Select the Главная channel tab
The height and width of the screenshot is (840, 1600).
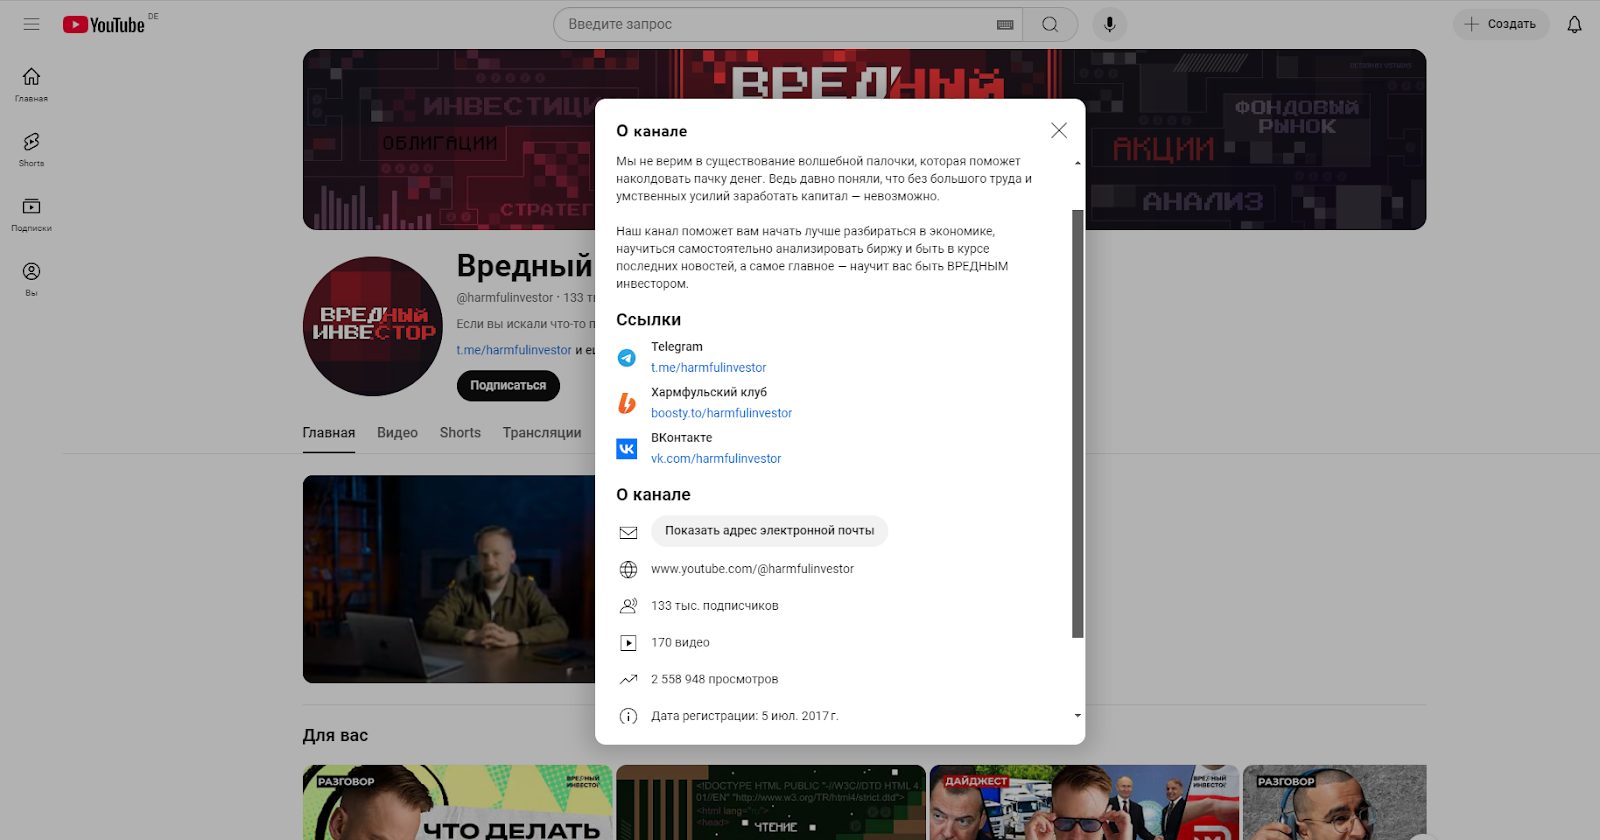pos(329,433)
